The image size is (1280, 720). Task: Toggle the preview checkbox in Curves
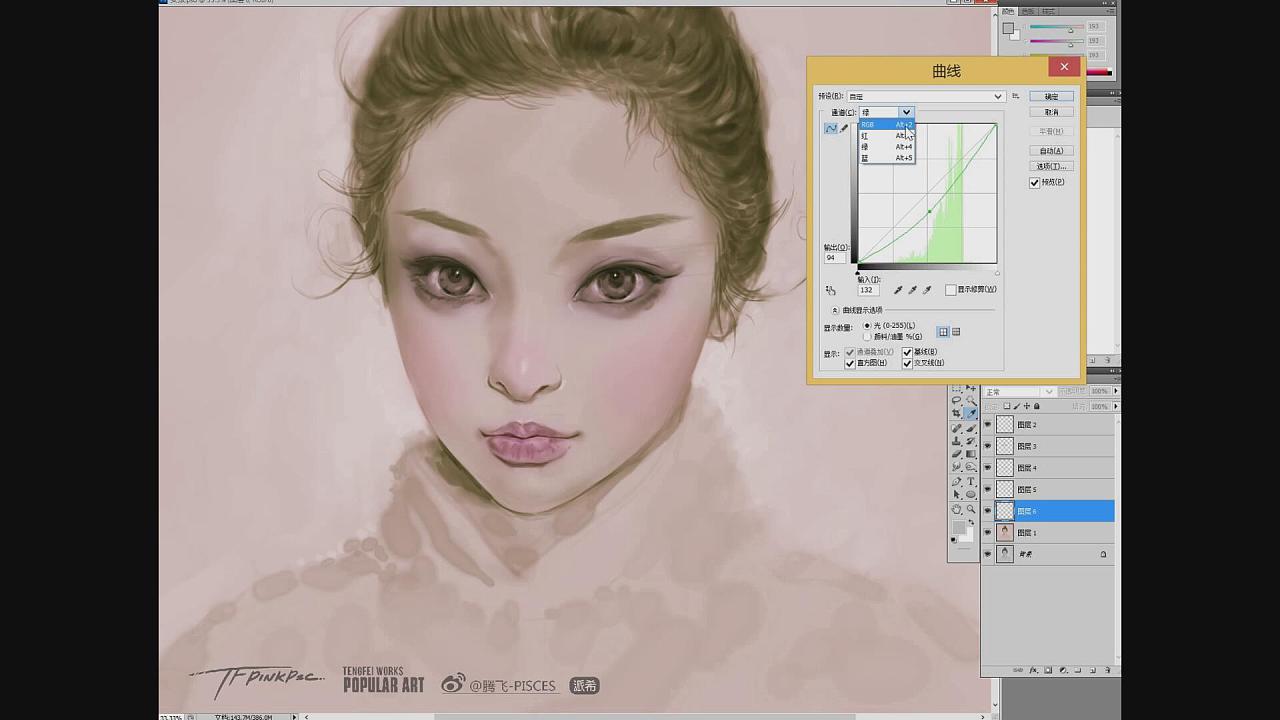click(x=1035, y=182)
